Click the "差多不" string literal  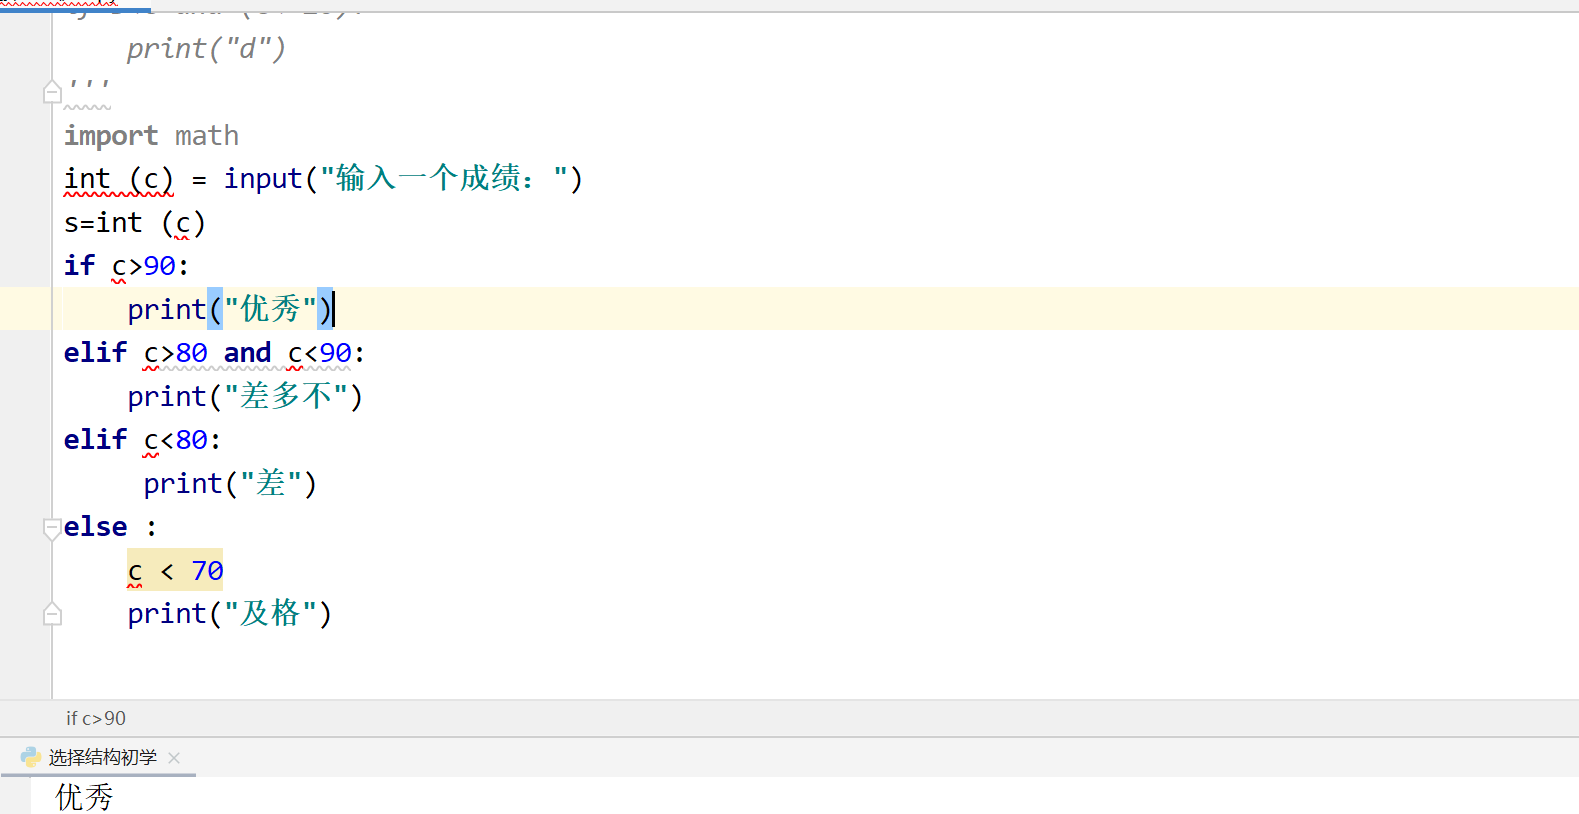click(286, 396)
